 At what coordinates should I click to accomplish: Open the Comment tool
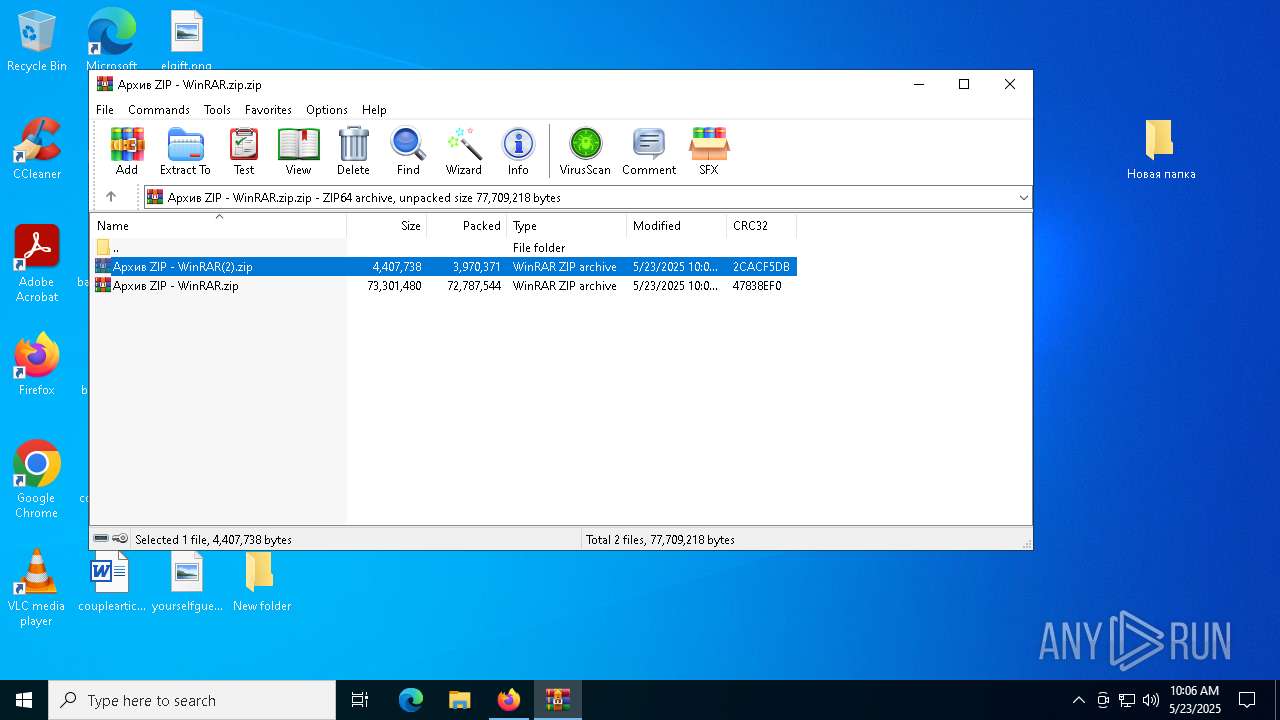[x=649, y=152]
